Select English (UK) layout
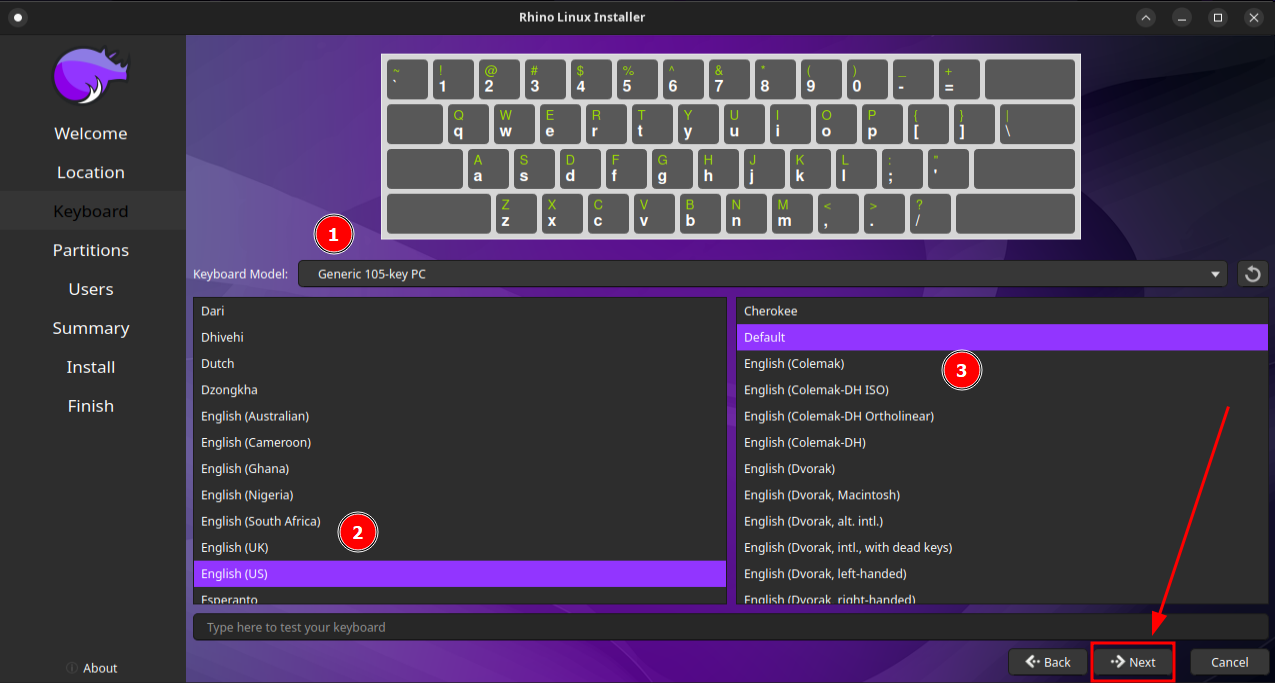This screenshot has width=1275, height=683. click(x=460, y=547)
